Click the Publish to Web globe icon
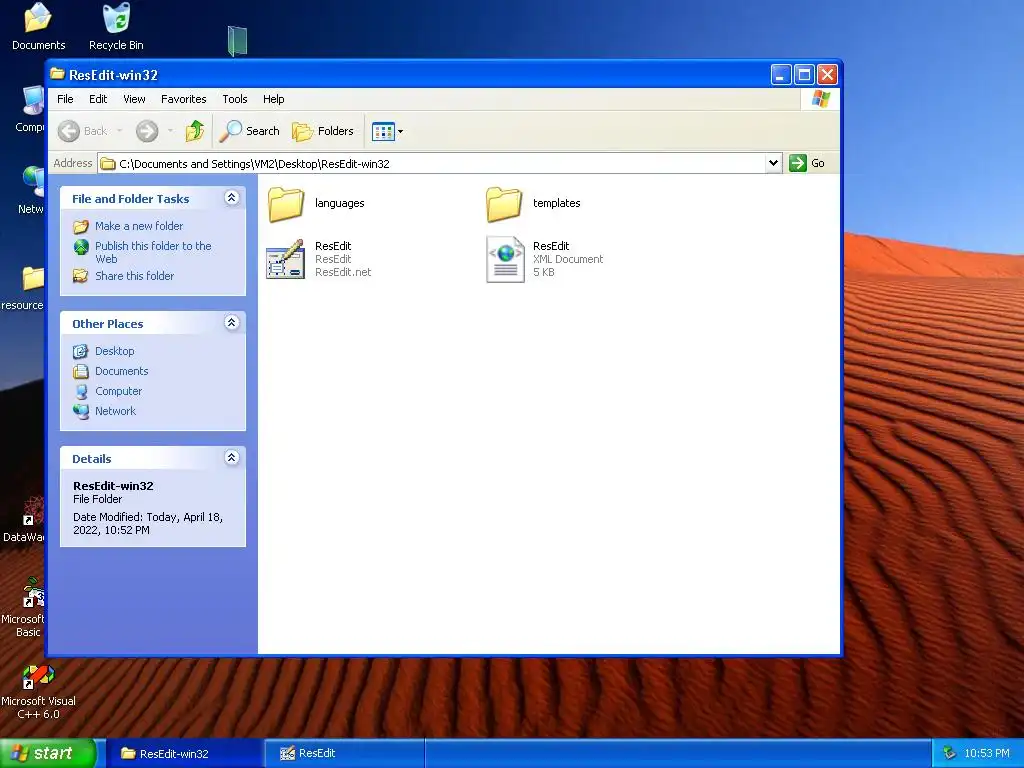 pos(81,248)
